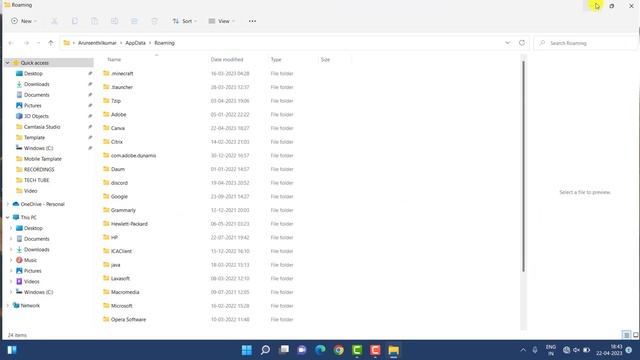Click the Share toolbar icon
This screenshot has width=640, height=360.
click(x=134, y=21)
